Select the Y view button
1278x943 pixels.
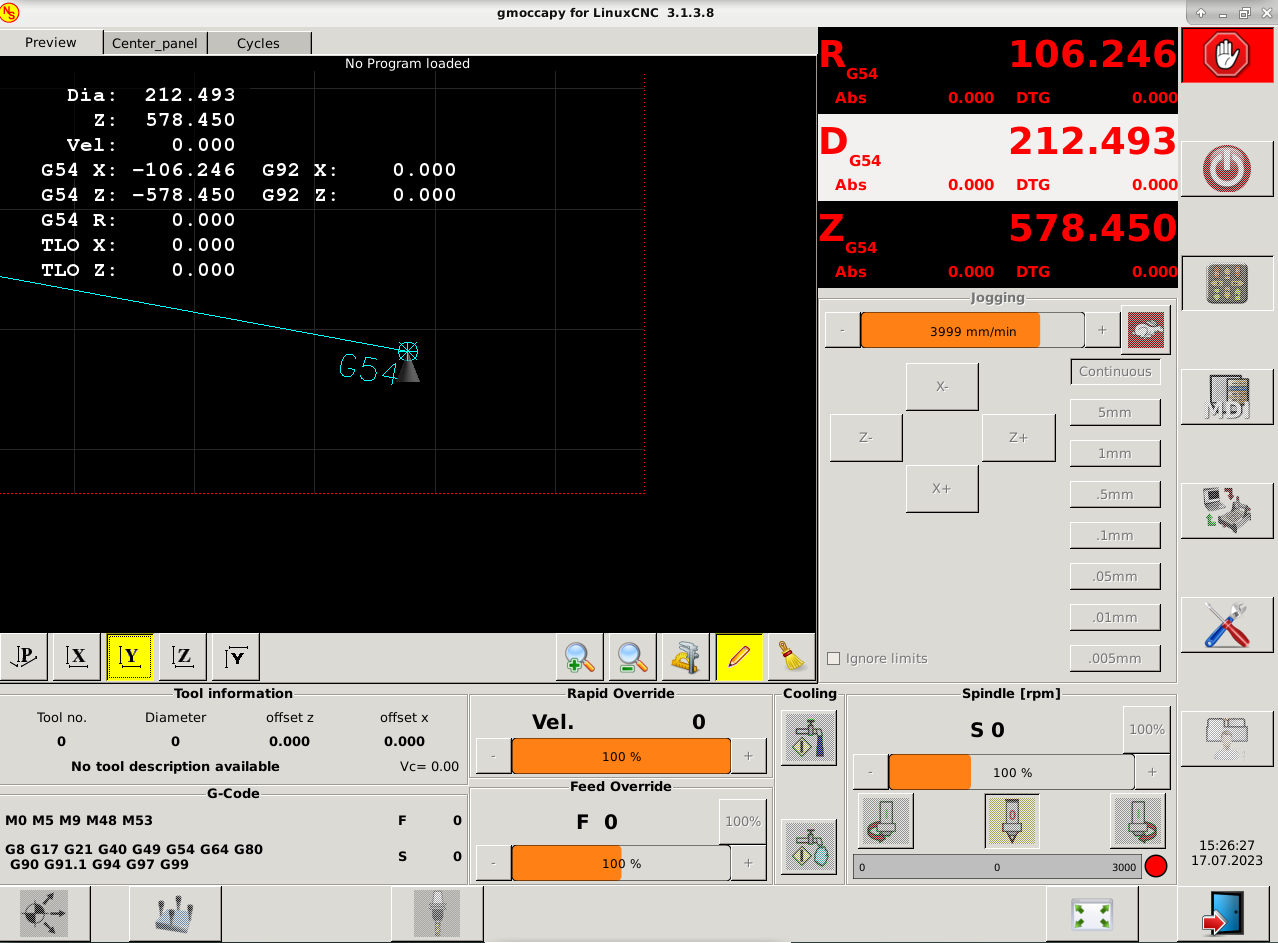click(x=129, y=657)
